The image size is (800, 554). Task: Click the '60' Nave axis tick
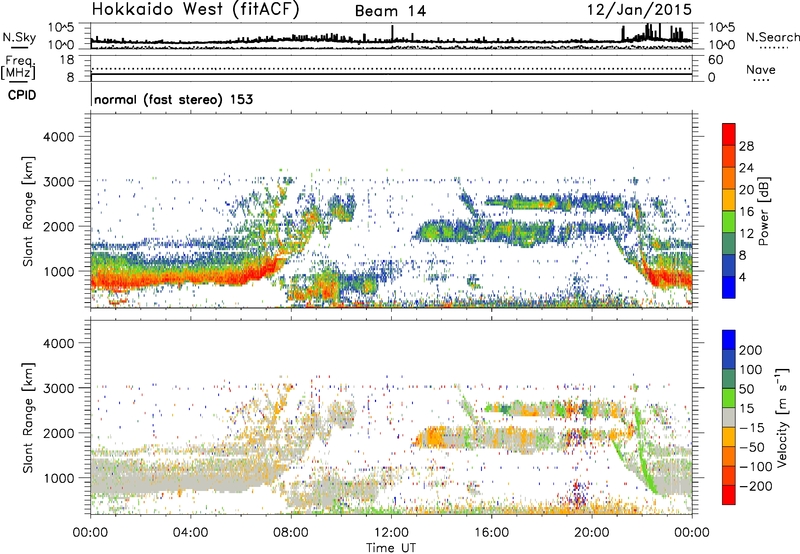715,60
